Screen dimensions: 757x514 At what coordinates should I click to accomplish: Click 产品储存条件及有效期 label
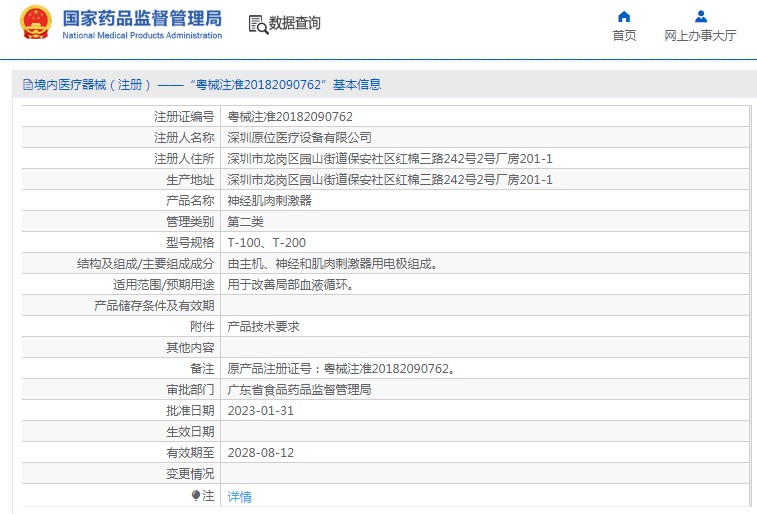click(154, 306)
